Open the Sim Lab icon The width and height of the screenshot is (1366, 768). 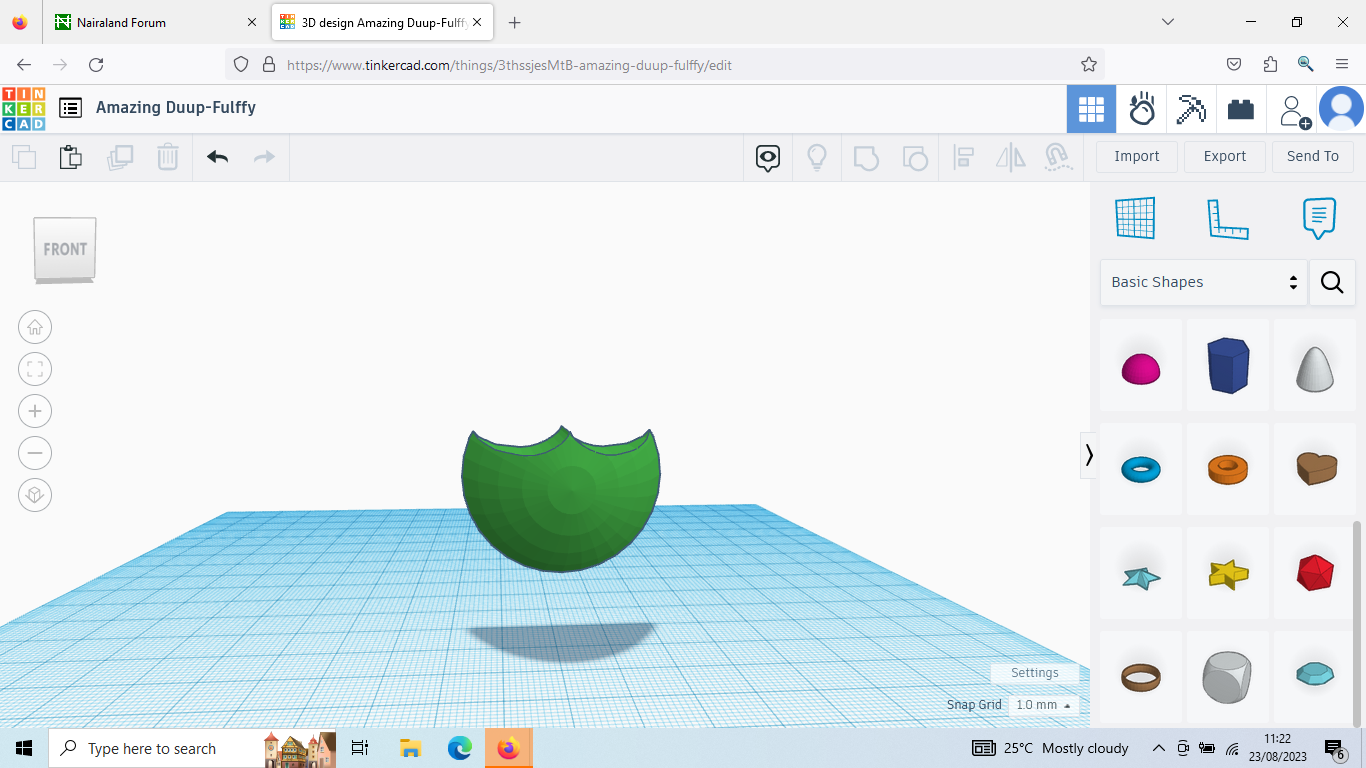pos(1142,109)
